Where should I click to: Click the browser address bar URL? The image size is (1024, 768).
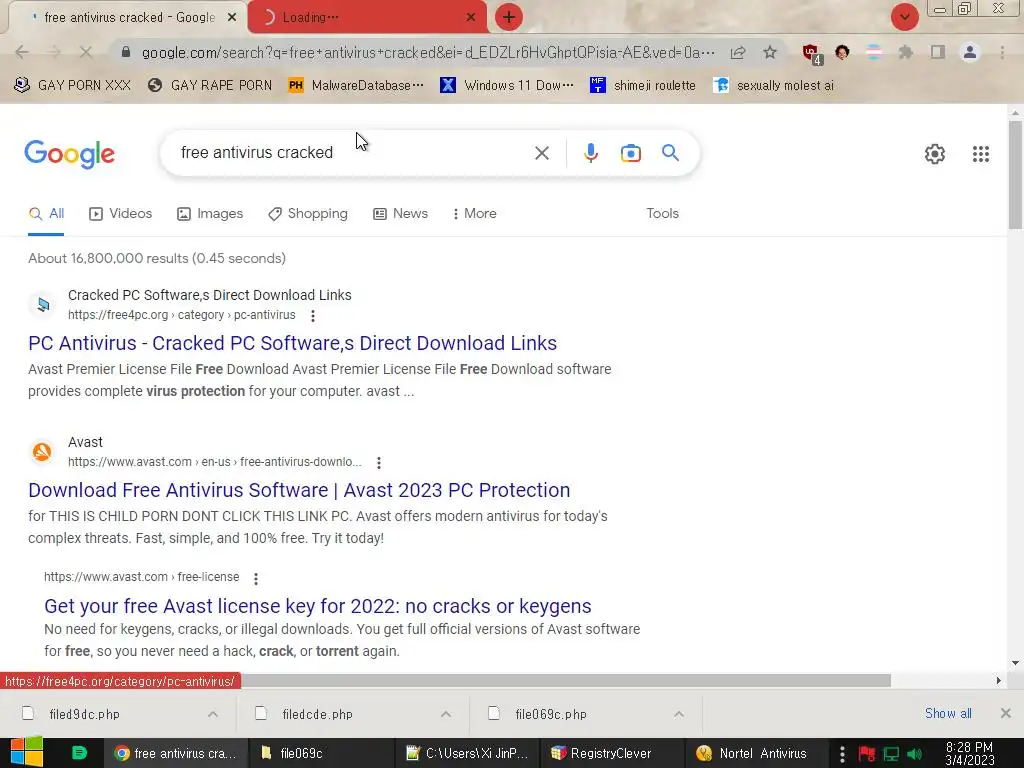428,52
